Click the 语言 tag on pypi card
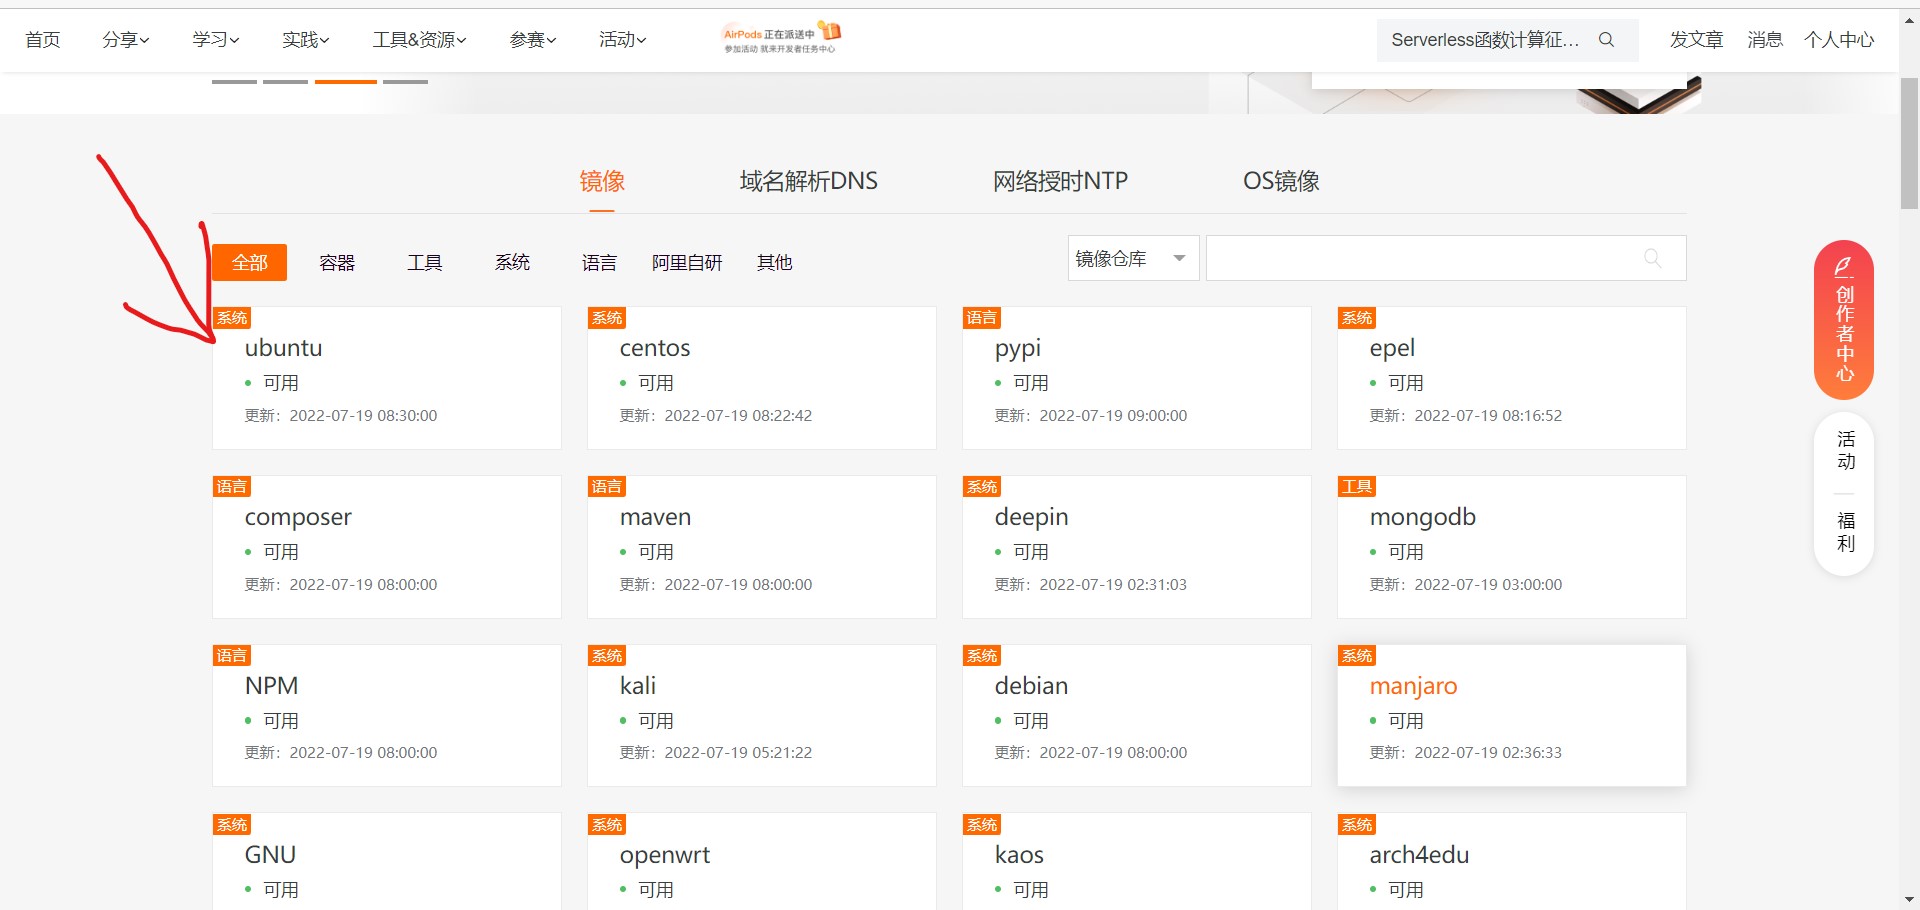 pos(982,318)
